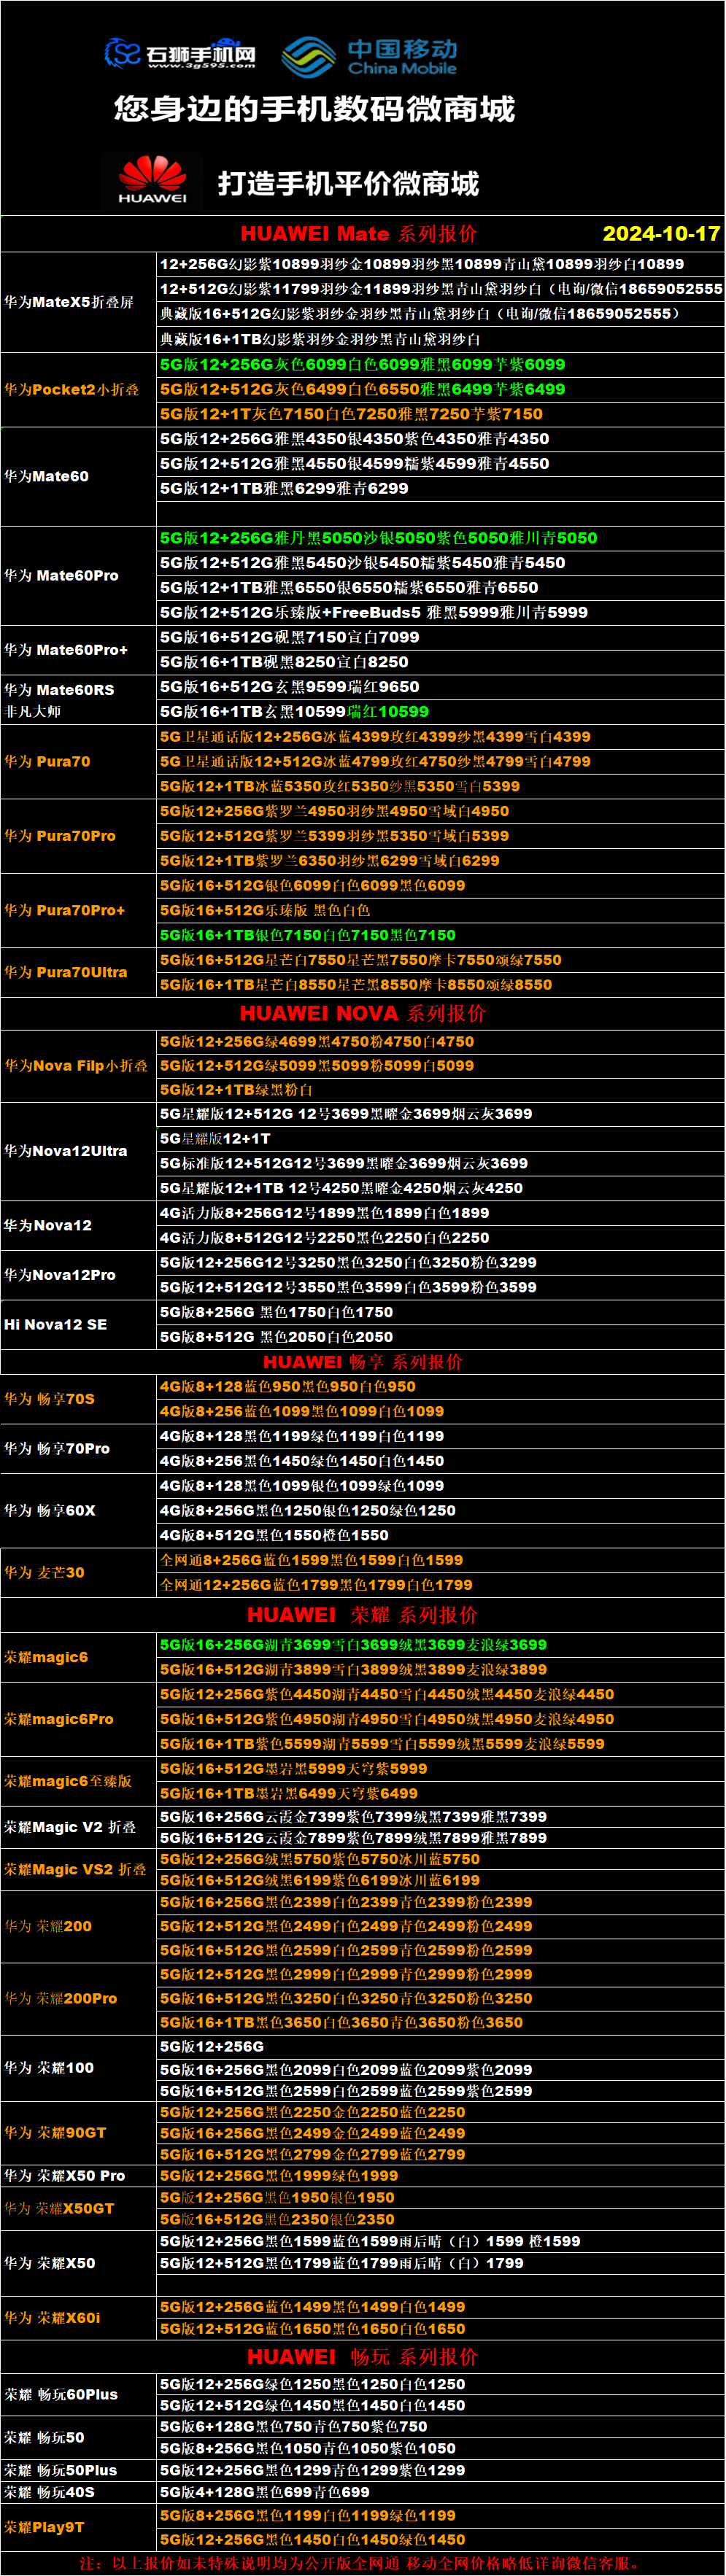Viewport: 726px width, 2576px height.
Task: Select the '华为 畅享70Pro' model cell
Action: 78,1449
